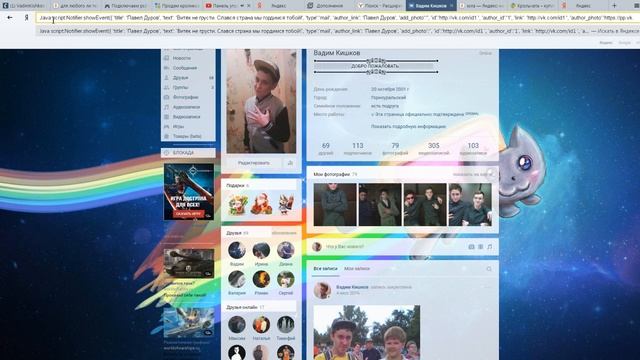
Task: Click the Yandex Я icon beside the address bar
Action: (x=27, y=18)
